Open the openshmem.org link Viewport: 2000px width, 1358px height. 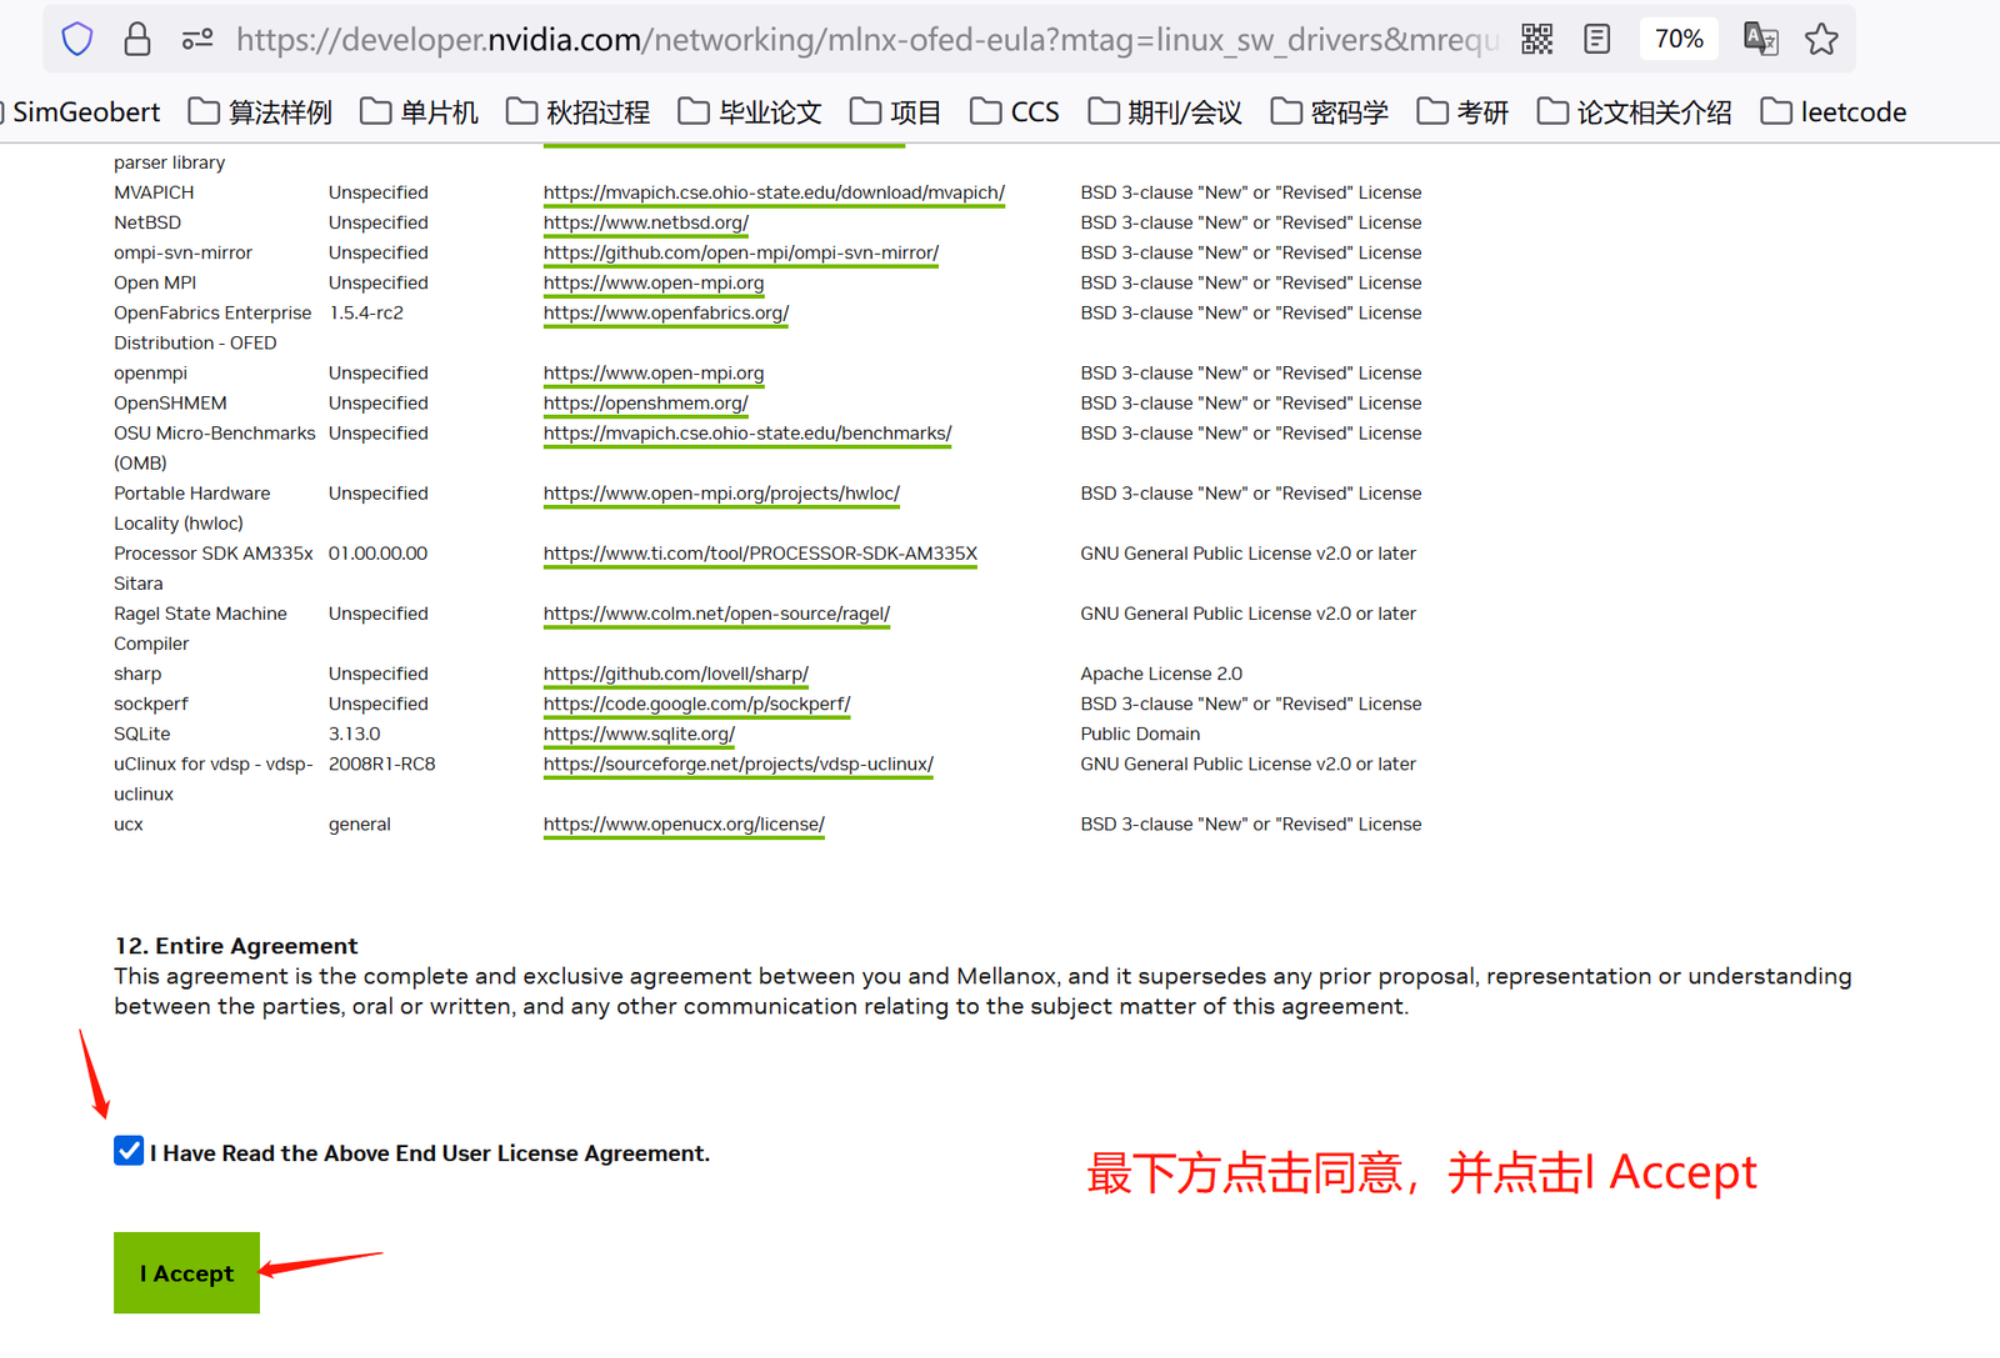[x=645, y=402]
